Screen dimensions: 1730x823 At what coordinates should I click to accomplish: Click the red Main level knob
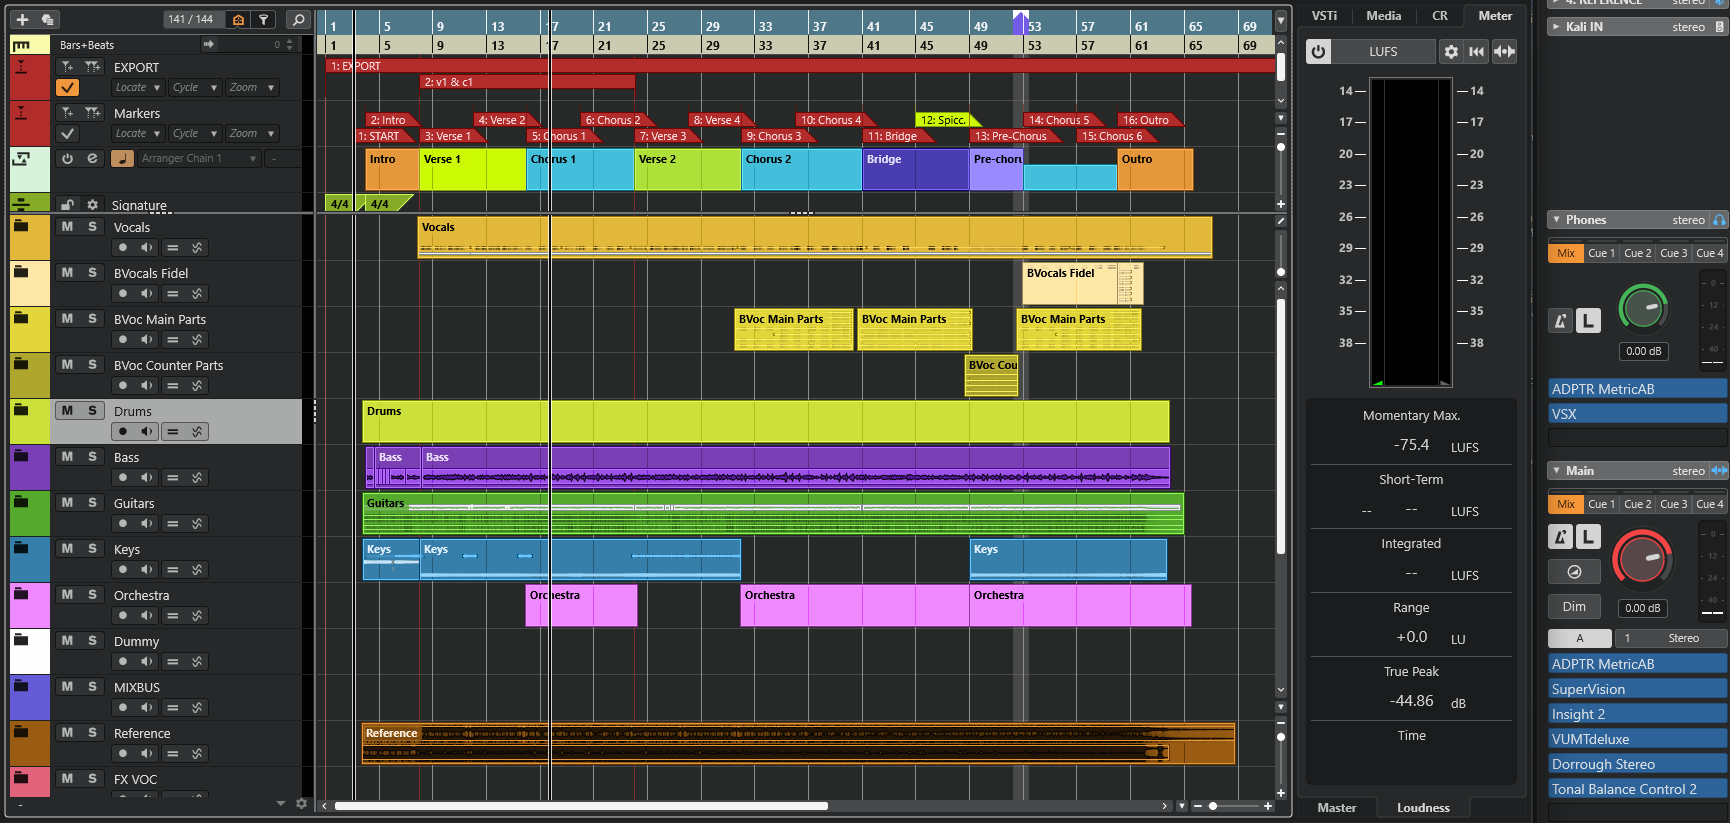pos(1641,558)
